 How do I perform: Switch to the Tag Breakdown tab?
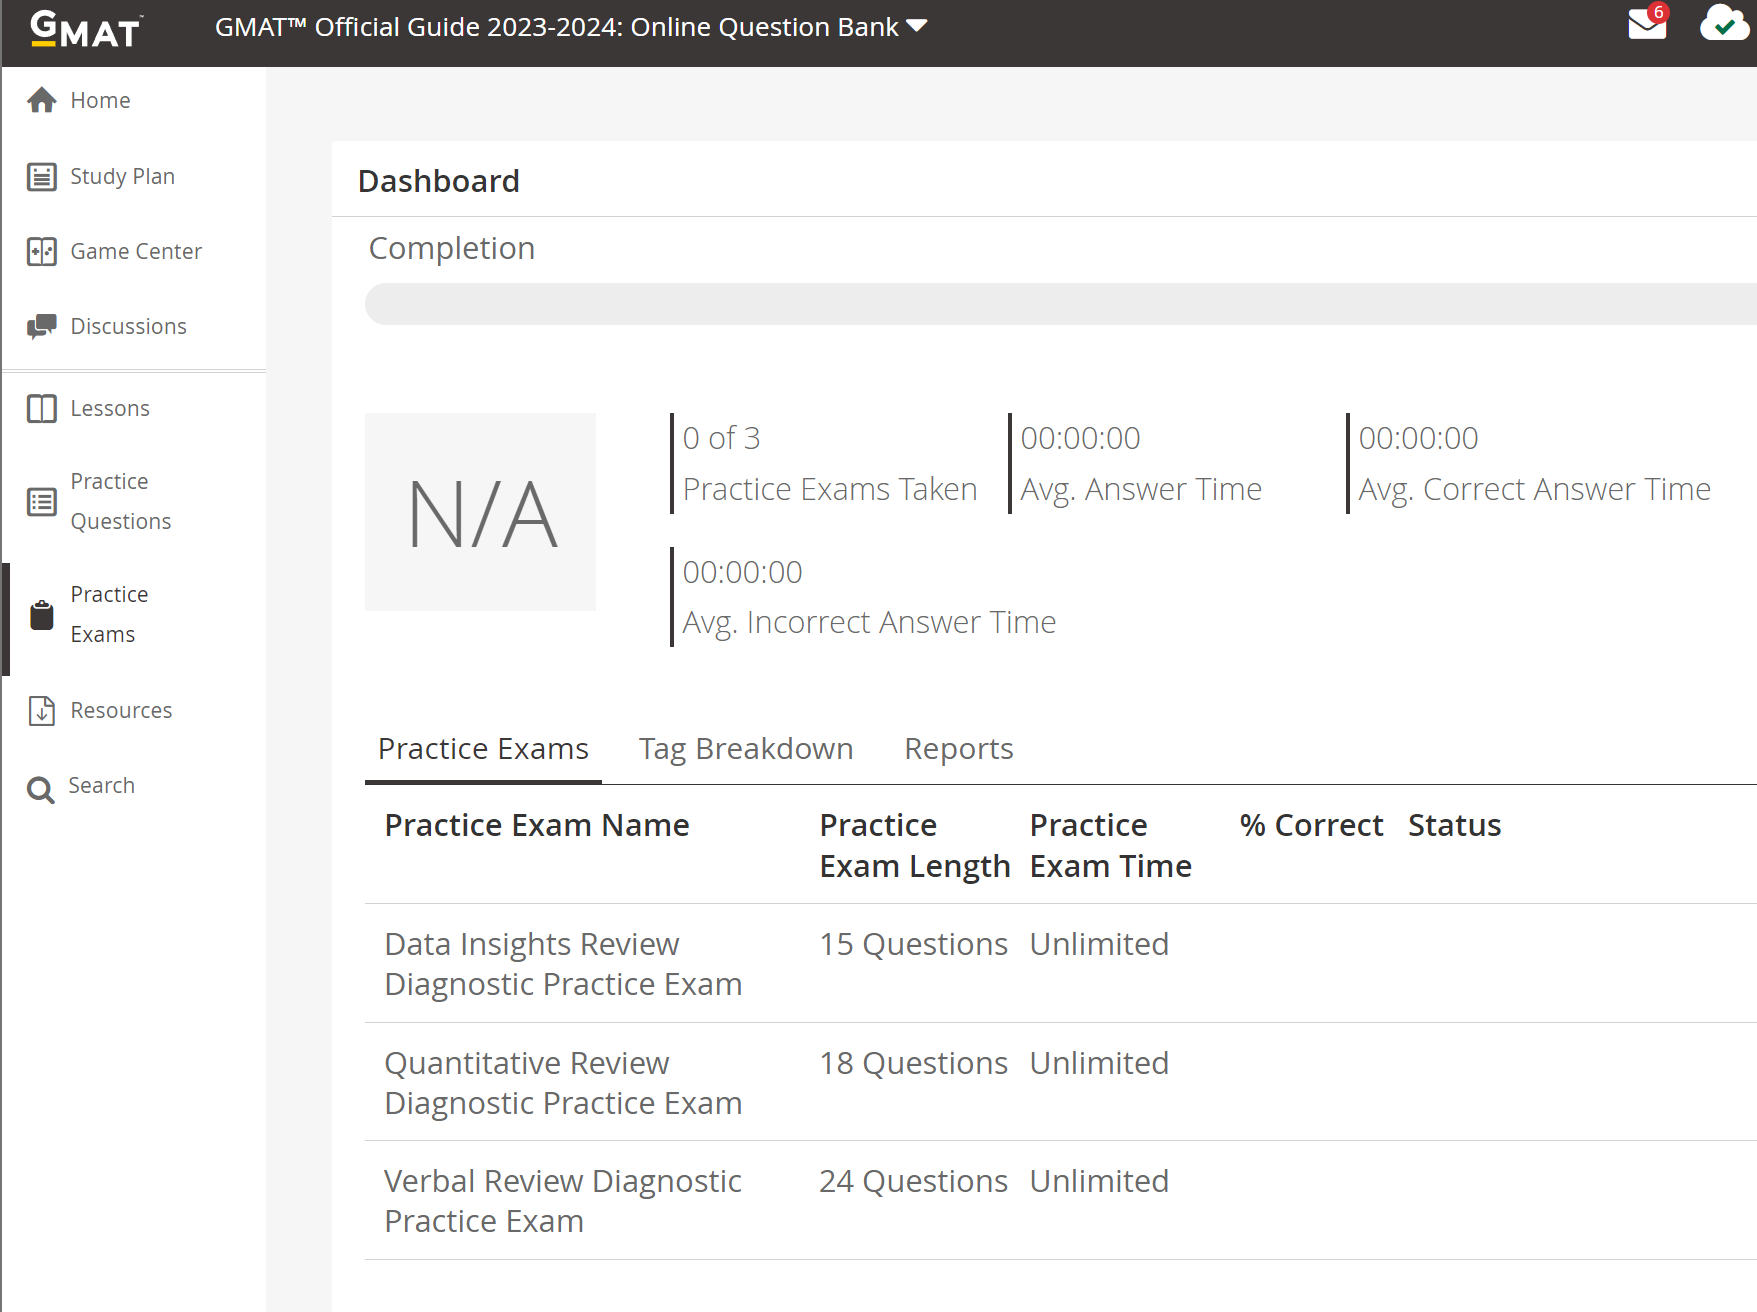pos(746,748)
